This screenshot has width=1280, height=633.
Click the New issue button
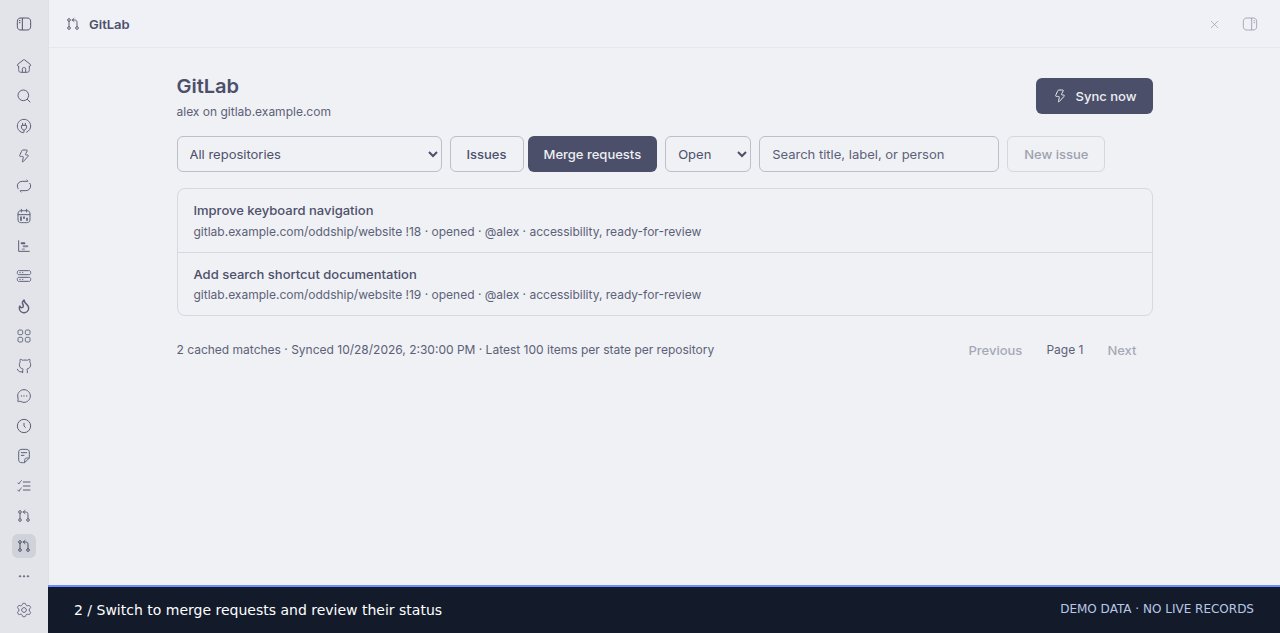click(x=1056, y=154)
